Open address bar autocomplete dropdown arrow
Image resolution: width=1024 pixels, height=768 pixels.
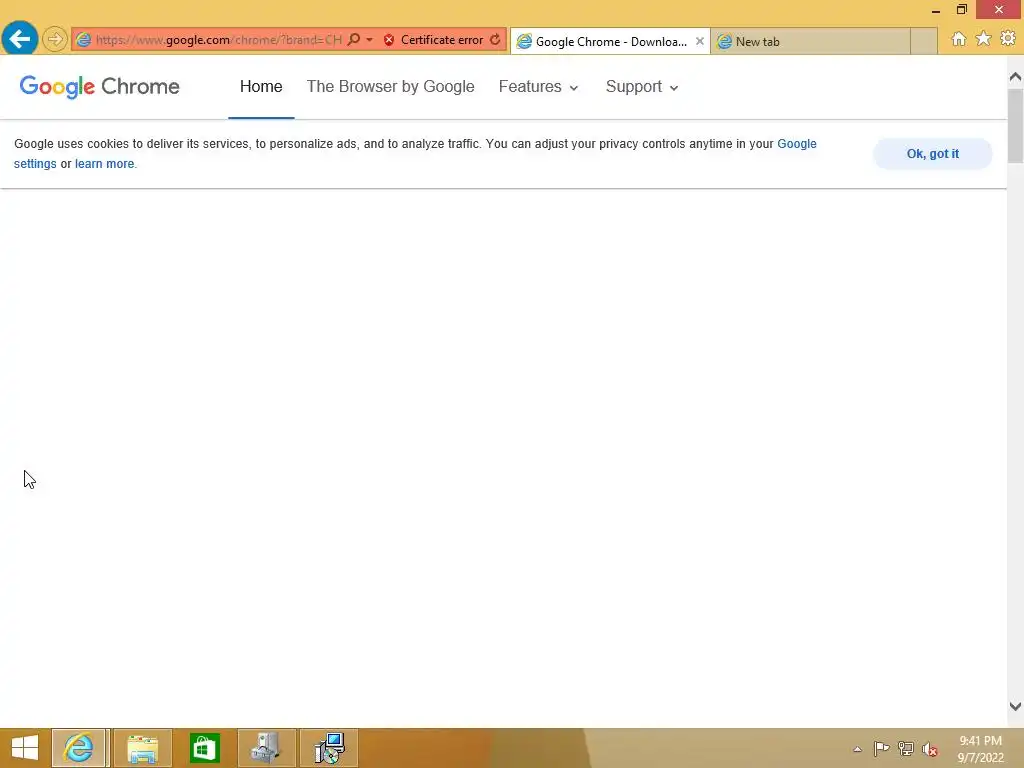pos(369,40)
